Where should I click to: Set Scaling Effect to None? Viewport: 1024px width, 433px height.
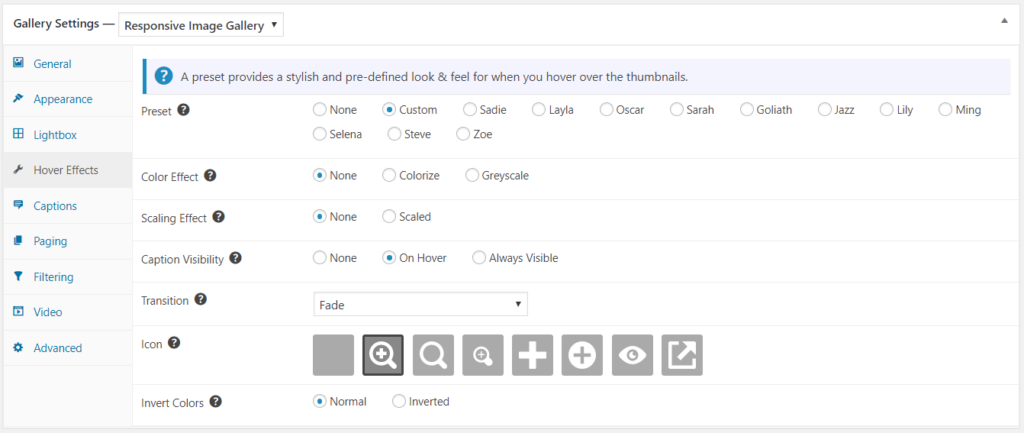coord(319,216)
